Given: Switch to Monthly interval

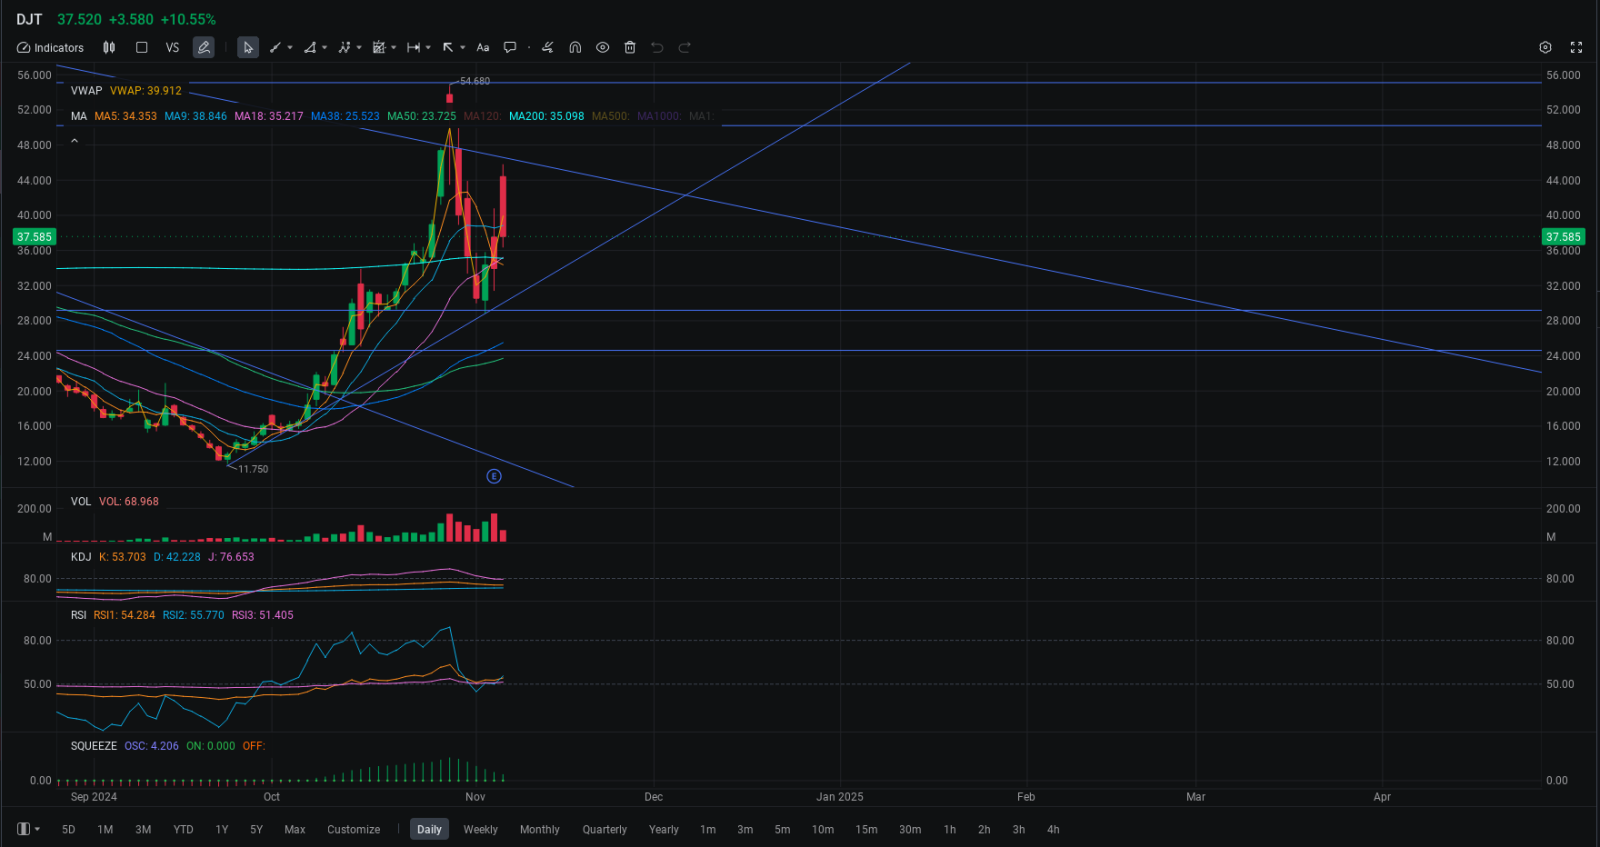Looking at the screenshot, I should (540, 829).
